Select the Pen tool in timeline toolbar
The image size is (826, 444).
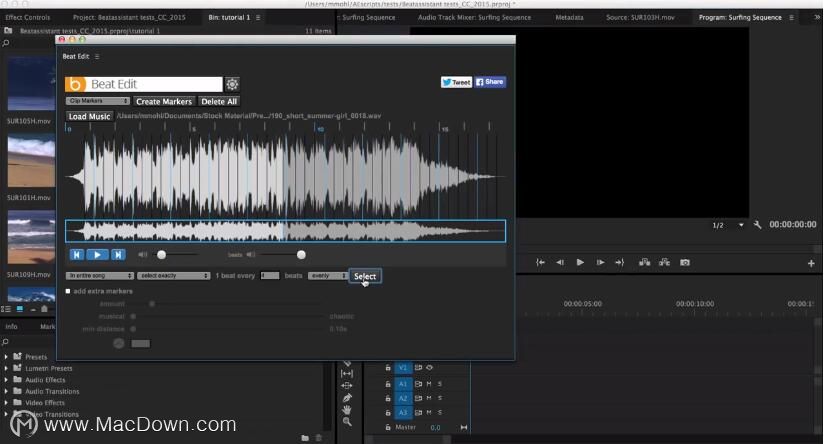coord(347,398)
